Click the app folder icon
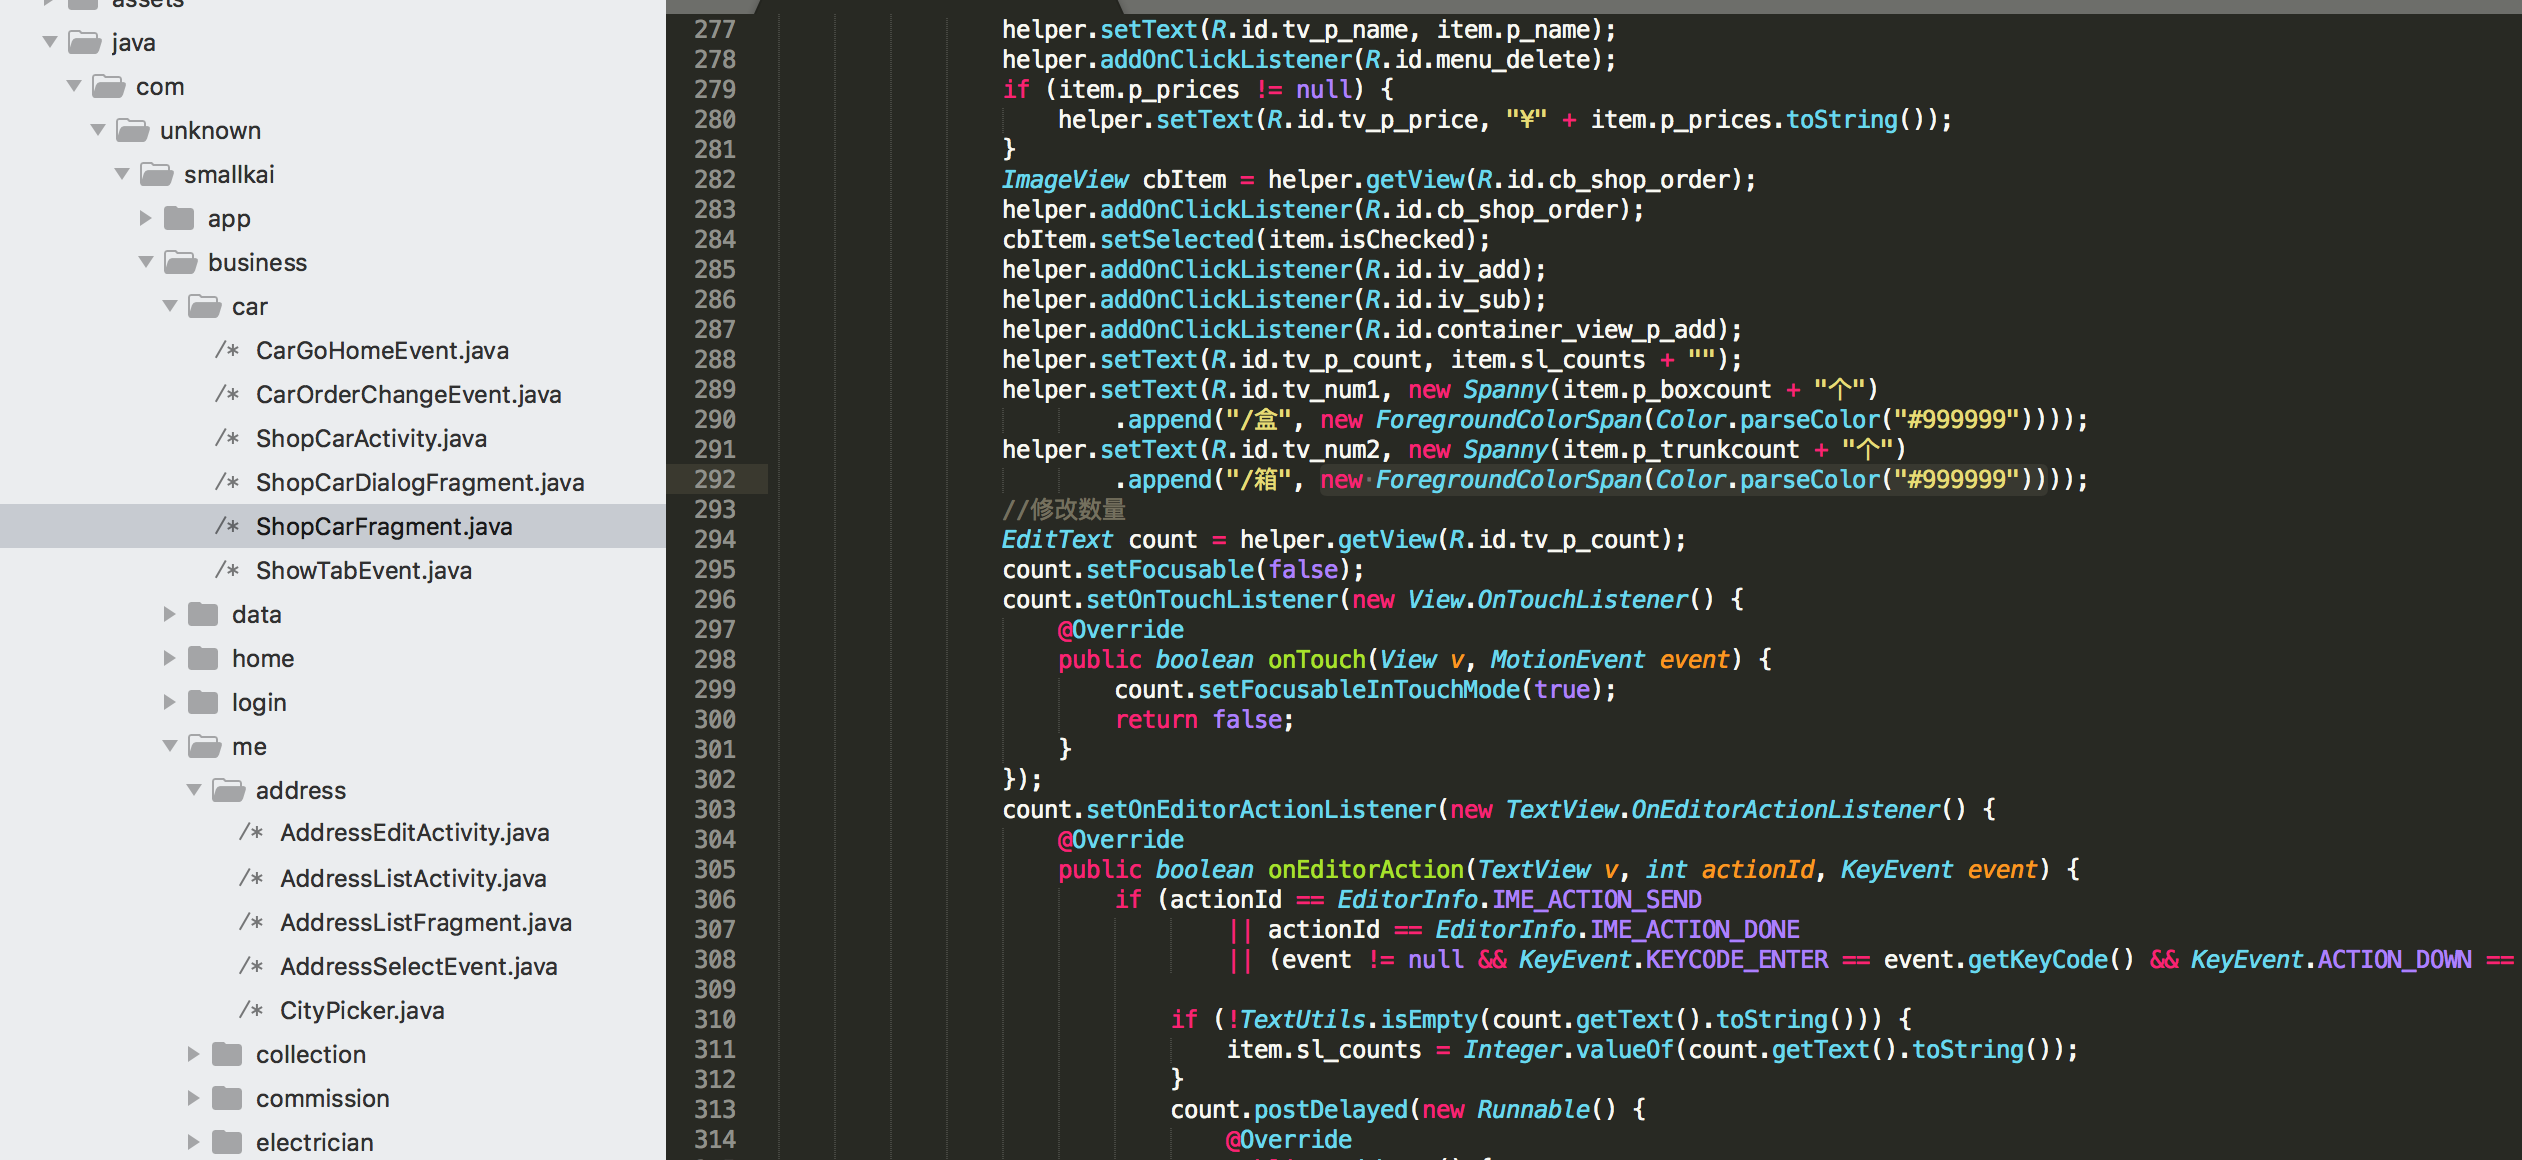 180,219
